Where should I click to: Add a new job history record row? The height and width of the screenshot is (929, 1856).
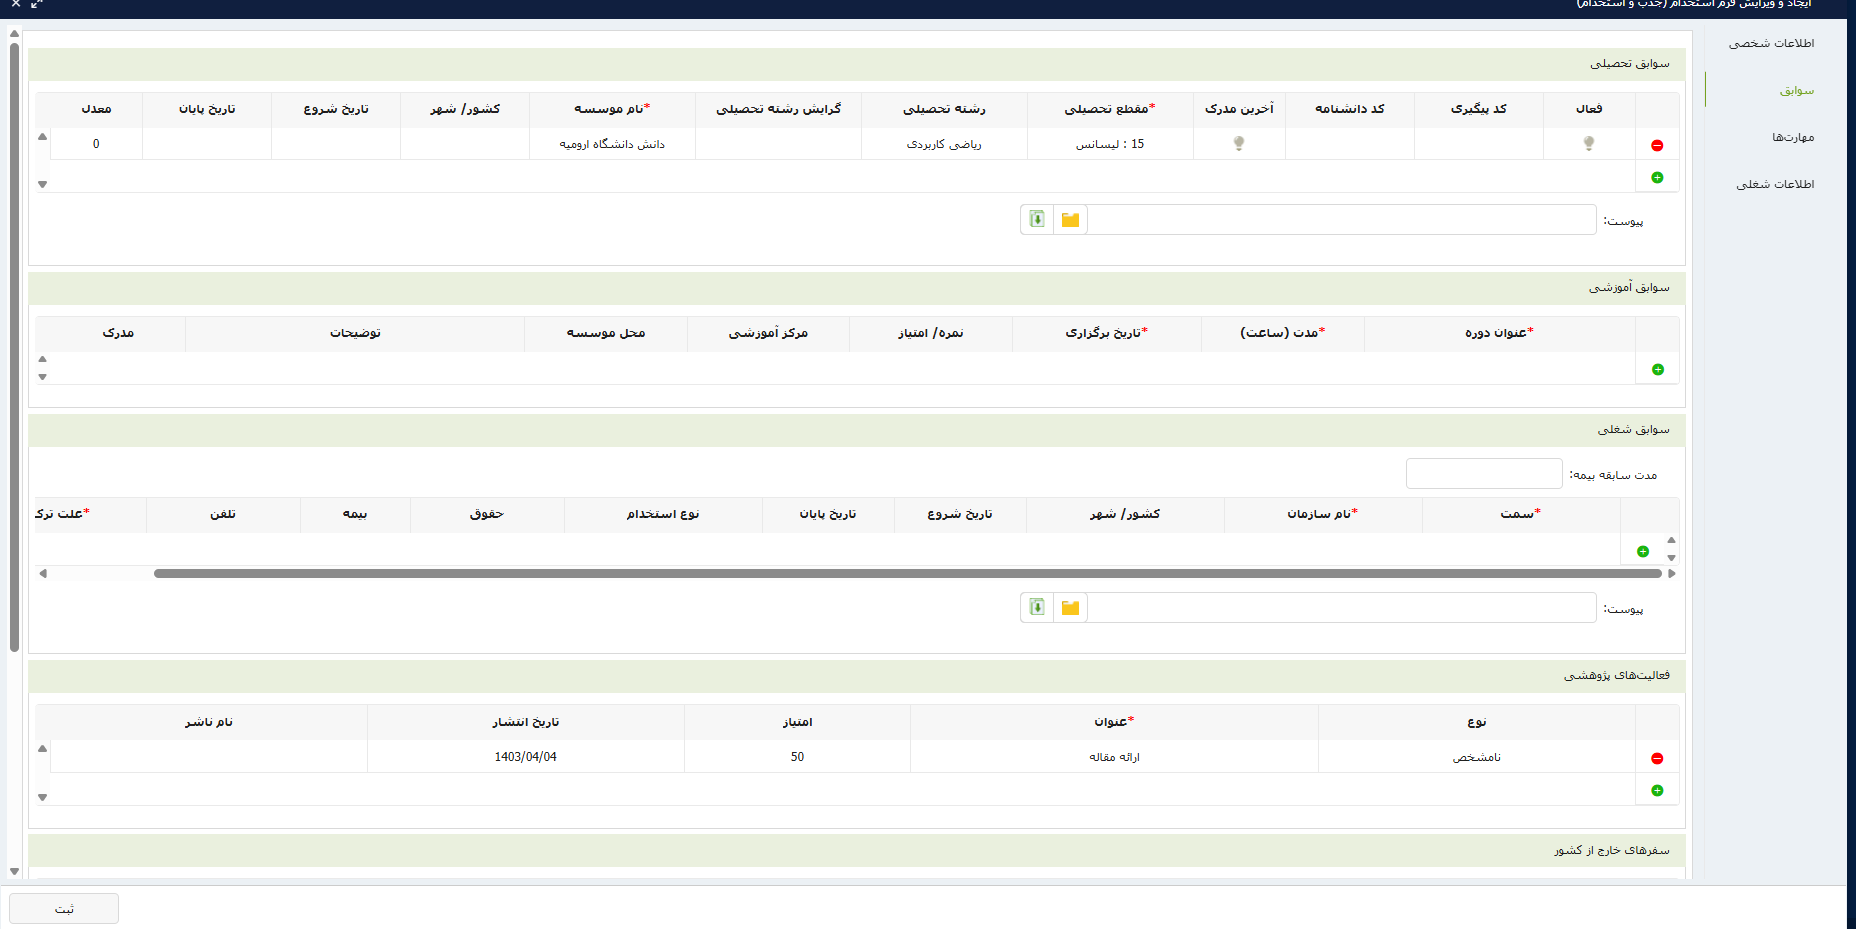pos(1642,551)
